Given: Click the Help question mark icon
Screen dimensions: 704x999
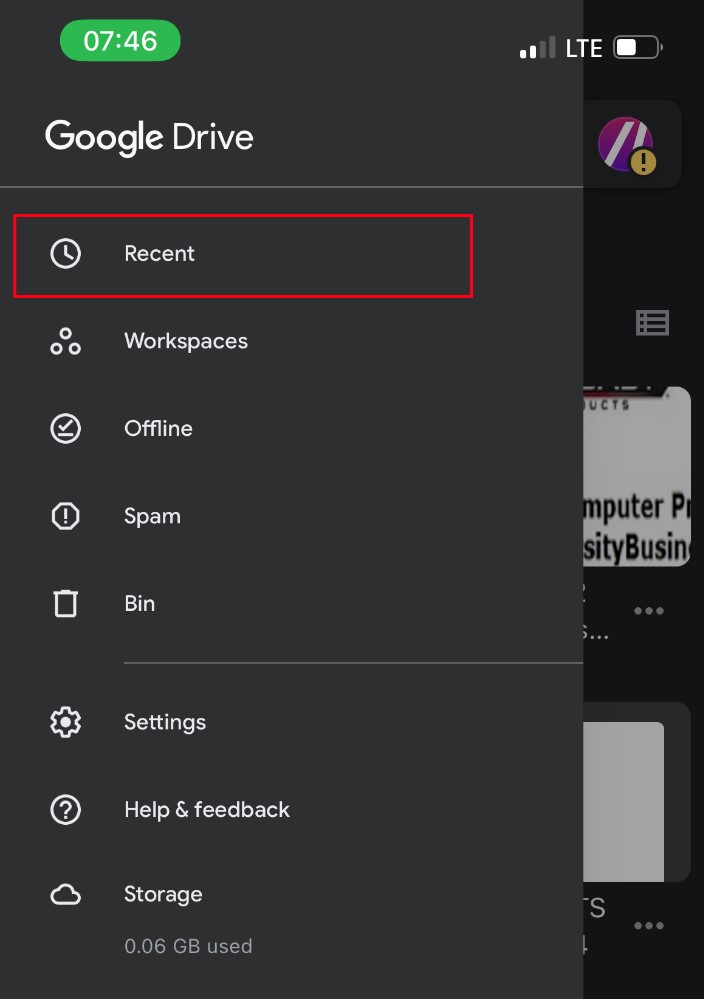Looking at the screenshot, I should click(66, 810).
